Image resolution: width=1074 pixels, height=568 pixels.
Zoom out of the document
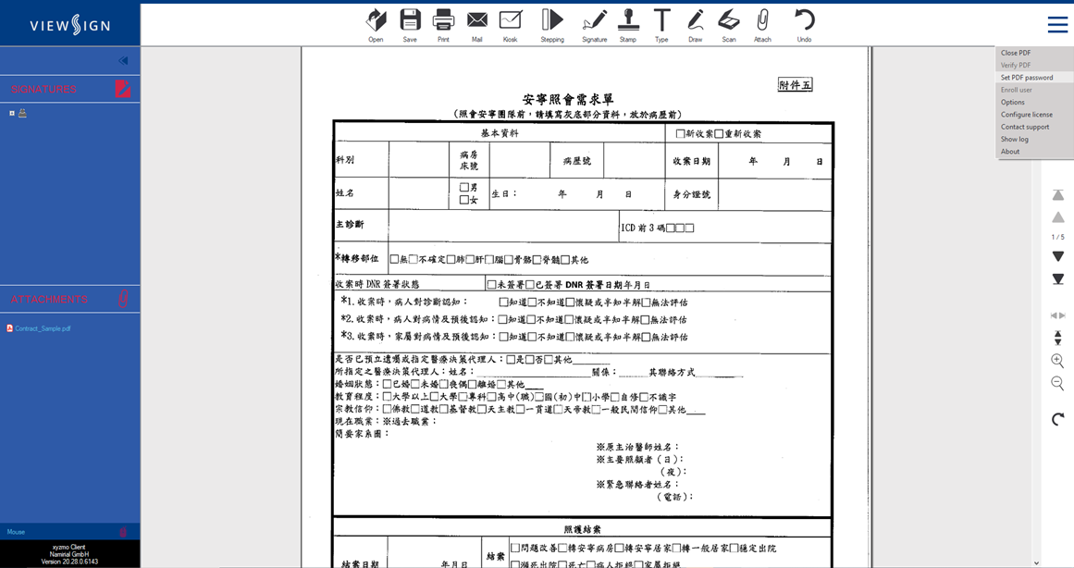[1058, 383]
